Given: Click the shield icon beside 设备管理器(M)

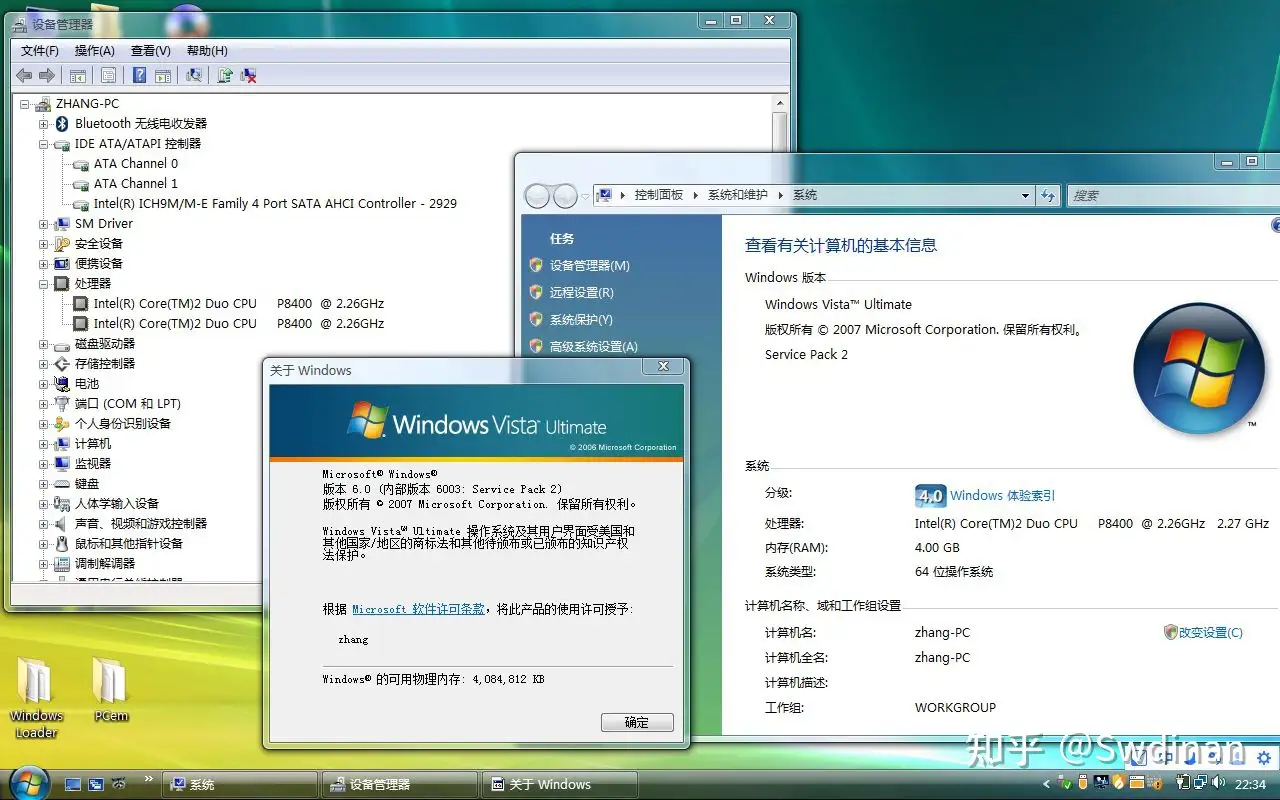Looking at the screenshot, I should pyautogui.click(x=536, y=265).
